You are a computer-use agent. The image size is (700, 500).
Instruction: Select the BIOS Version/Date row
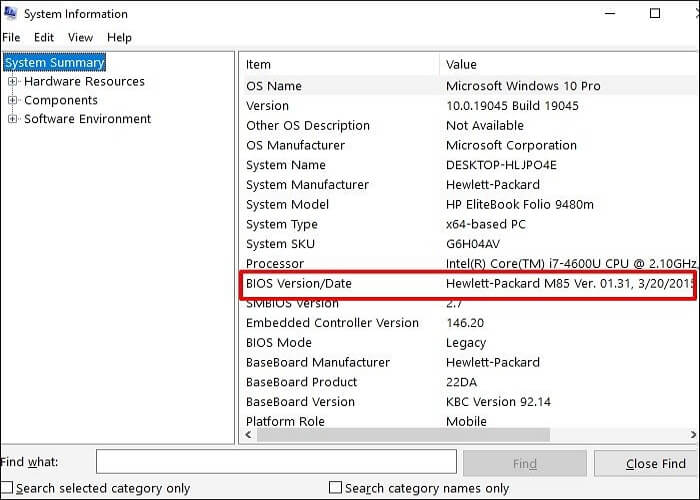[x=299, y=284]
